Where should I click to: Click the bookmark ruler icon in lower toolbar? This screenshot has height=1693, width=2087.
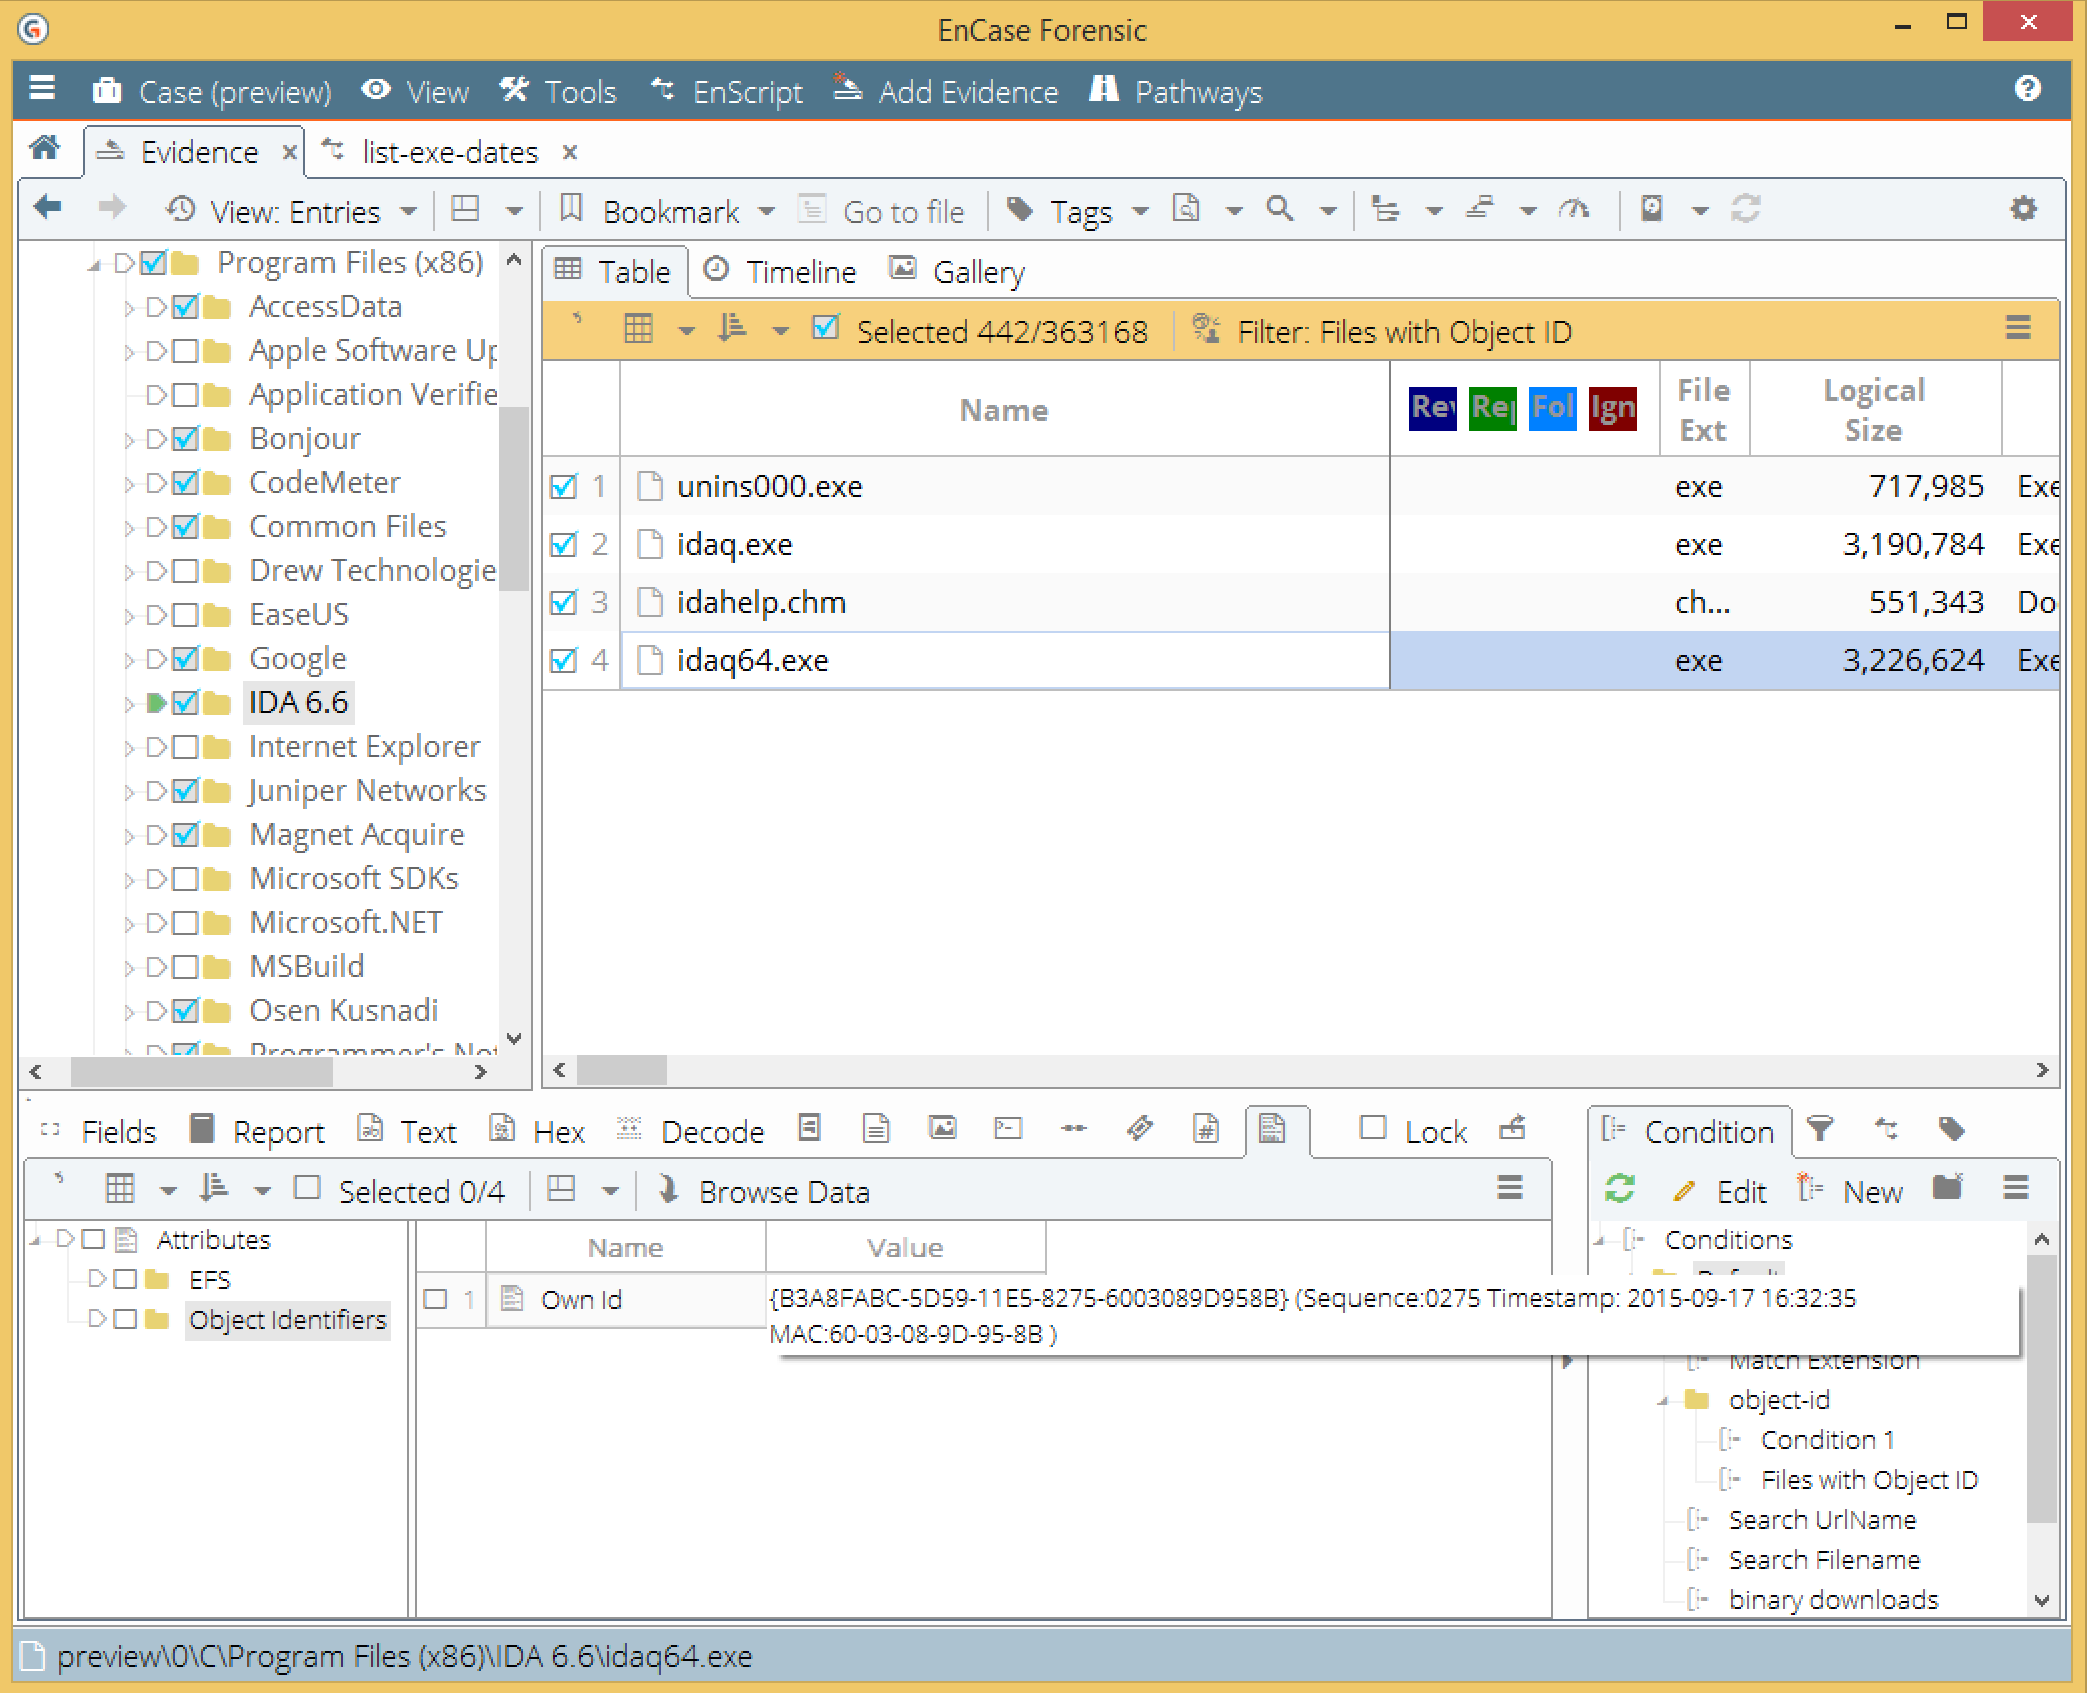point(1139,1129)
